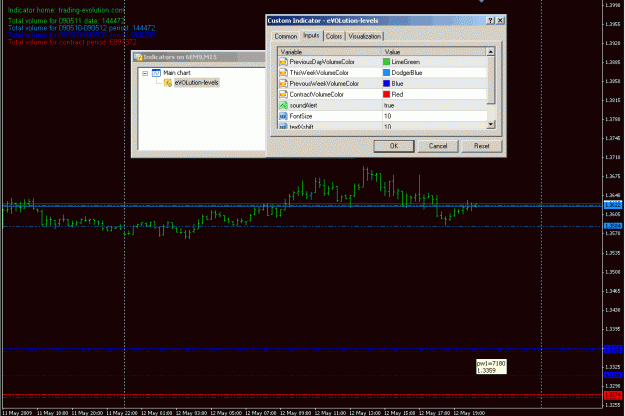Select the ContractVolumeColor variable name

point(316,94)
